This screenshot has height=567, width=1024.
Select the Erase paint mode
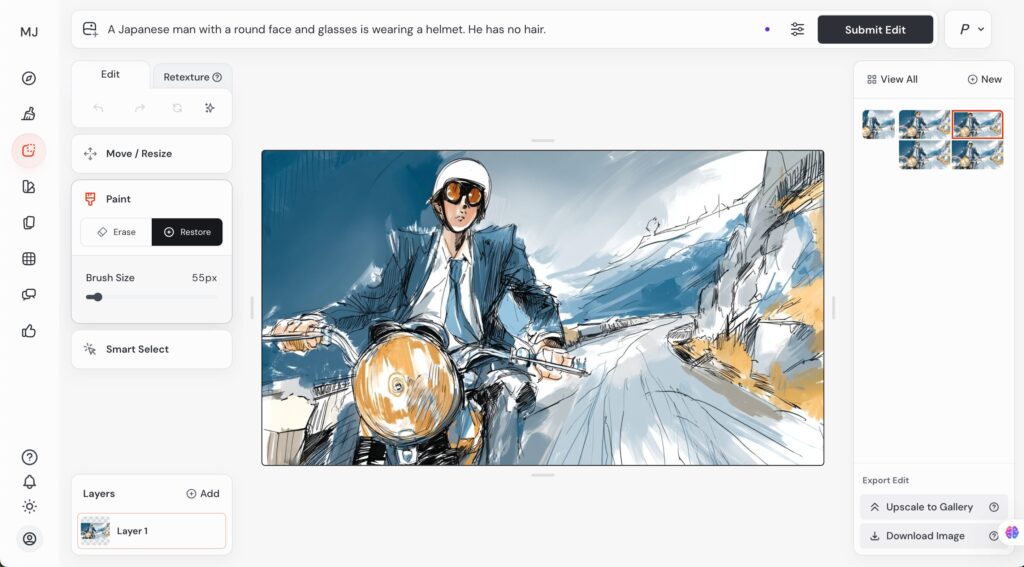click(116, 232)
